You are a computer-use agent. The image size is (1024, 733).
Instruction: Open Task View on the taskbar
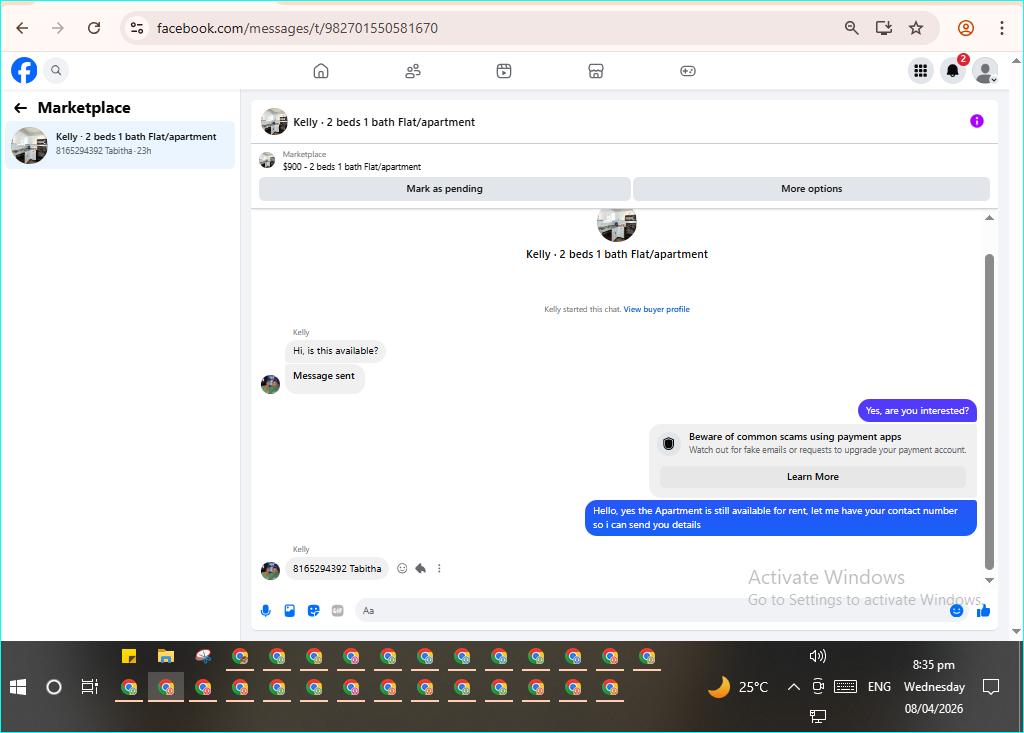[89, 687]
